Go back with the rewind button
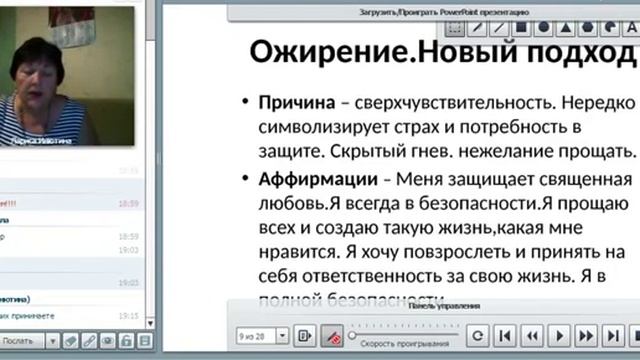640x360 pixels. pyautogui.click(x=532, y=336)
